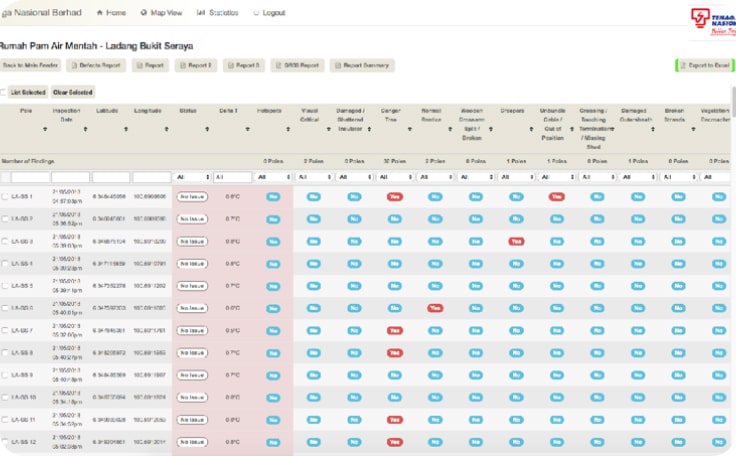Tick the List Selected checkbox

4,92
